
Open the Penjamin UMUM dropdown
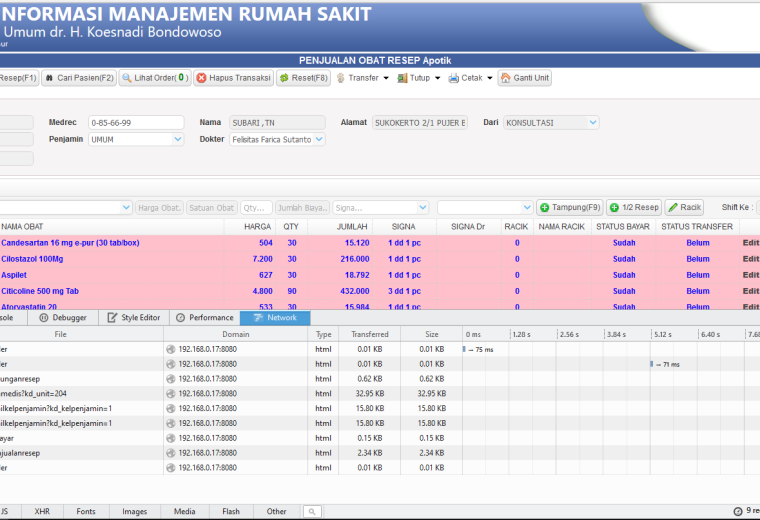[178, 140]
